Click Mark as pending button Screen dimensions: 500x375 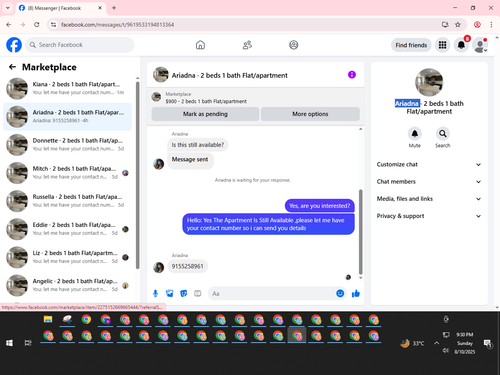pos(205,114)
